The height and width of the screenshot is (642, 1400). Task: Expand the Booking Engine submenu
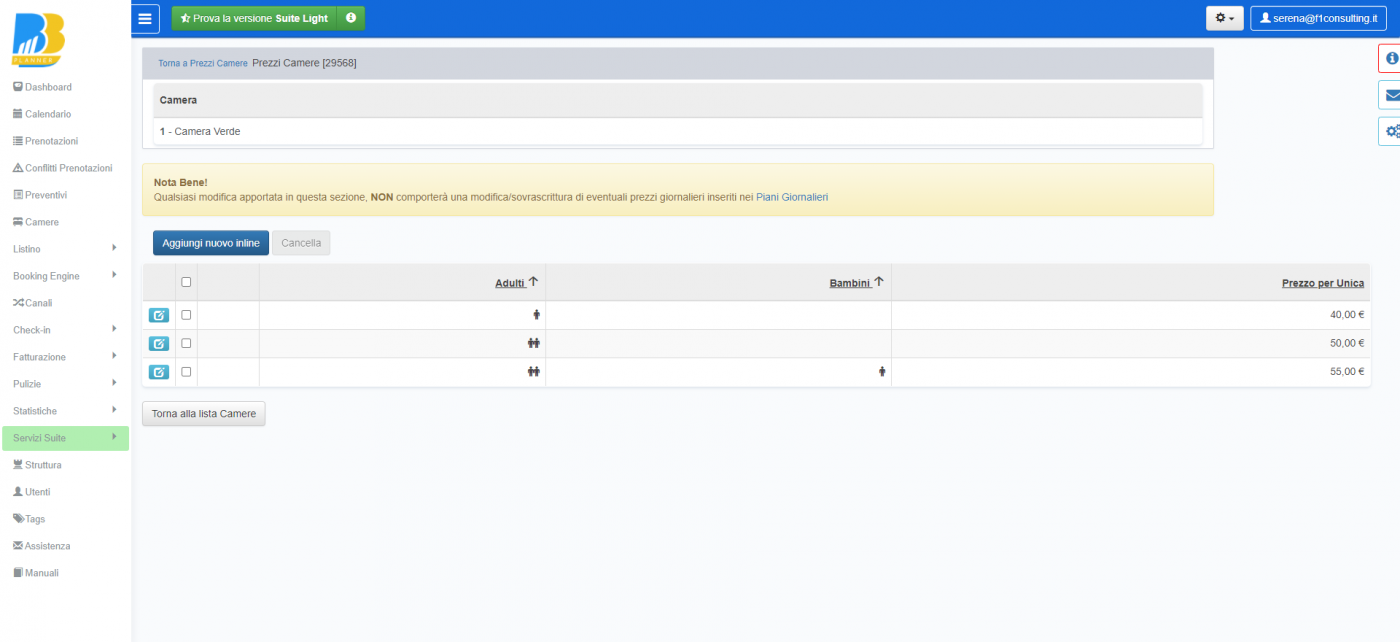tap(65, 276)
